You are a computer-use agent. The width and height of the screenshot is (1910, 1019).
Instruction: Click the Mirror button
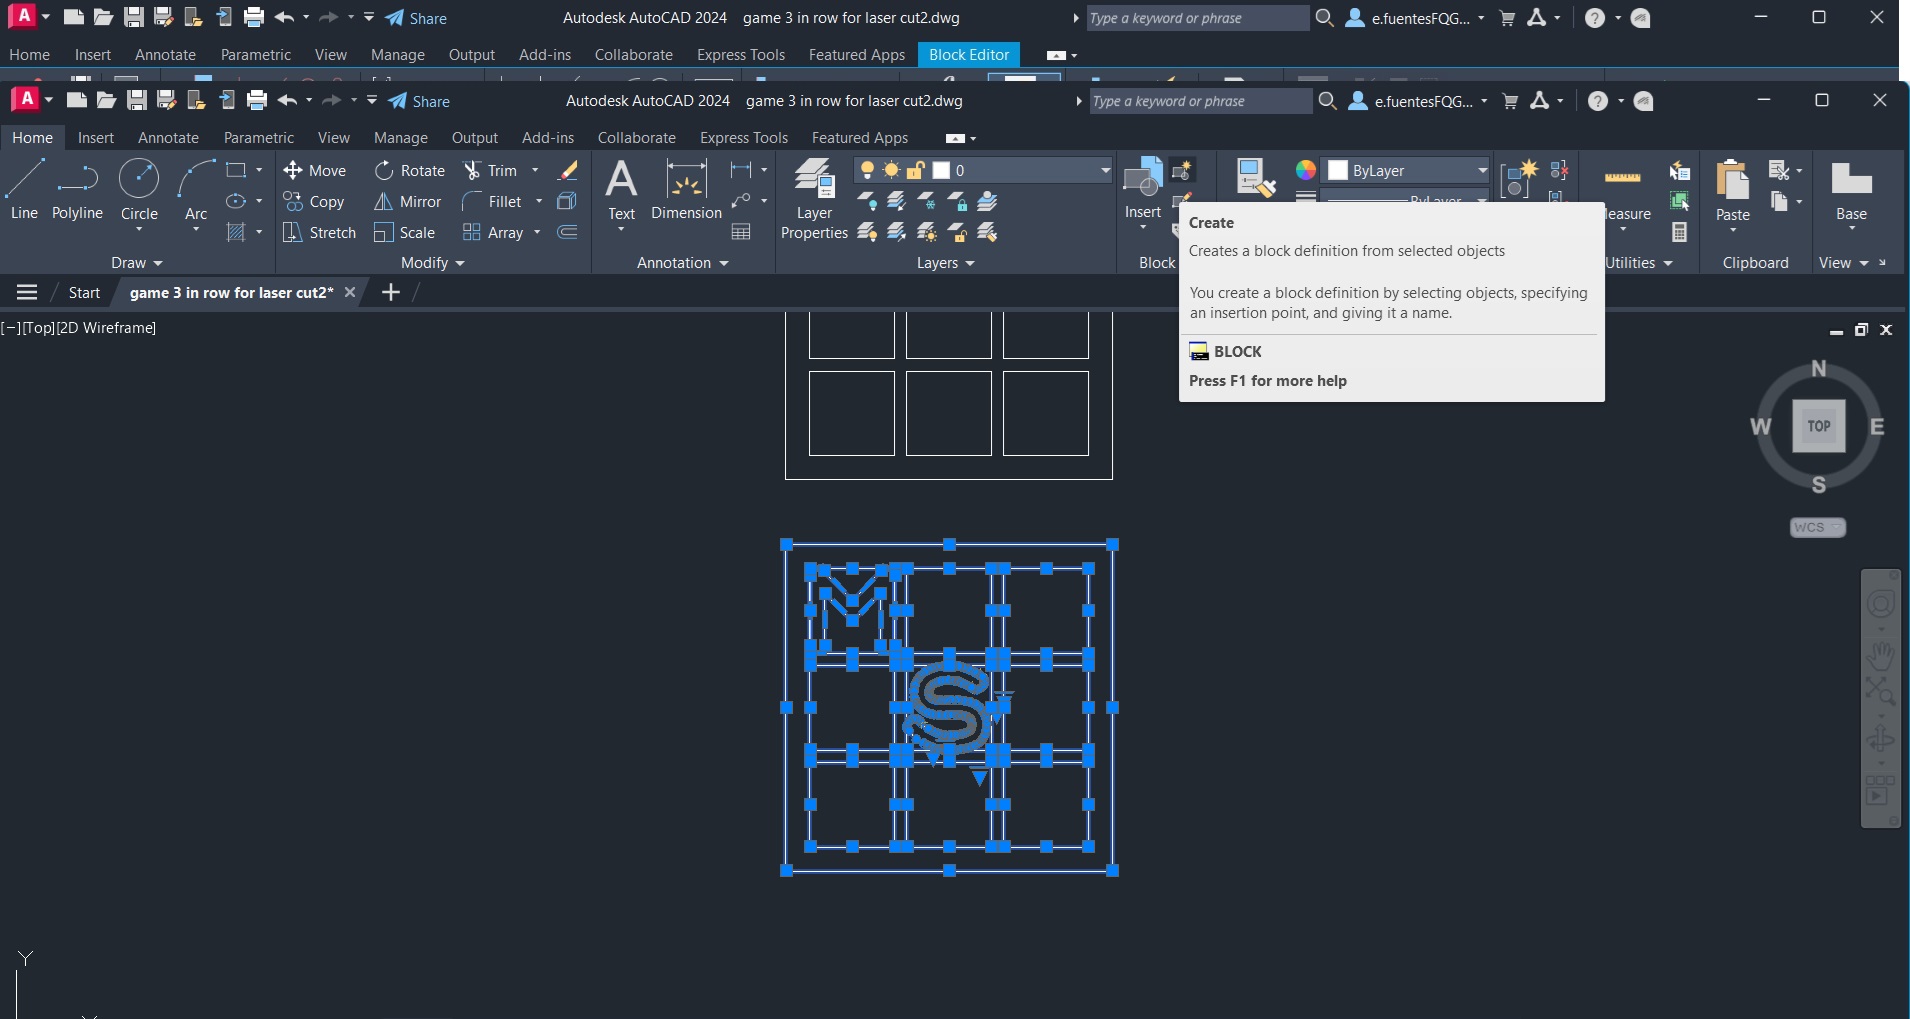pyautogui.click(x=408, y=201)
